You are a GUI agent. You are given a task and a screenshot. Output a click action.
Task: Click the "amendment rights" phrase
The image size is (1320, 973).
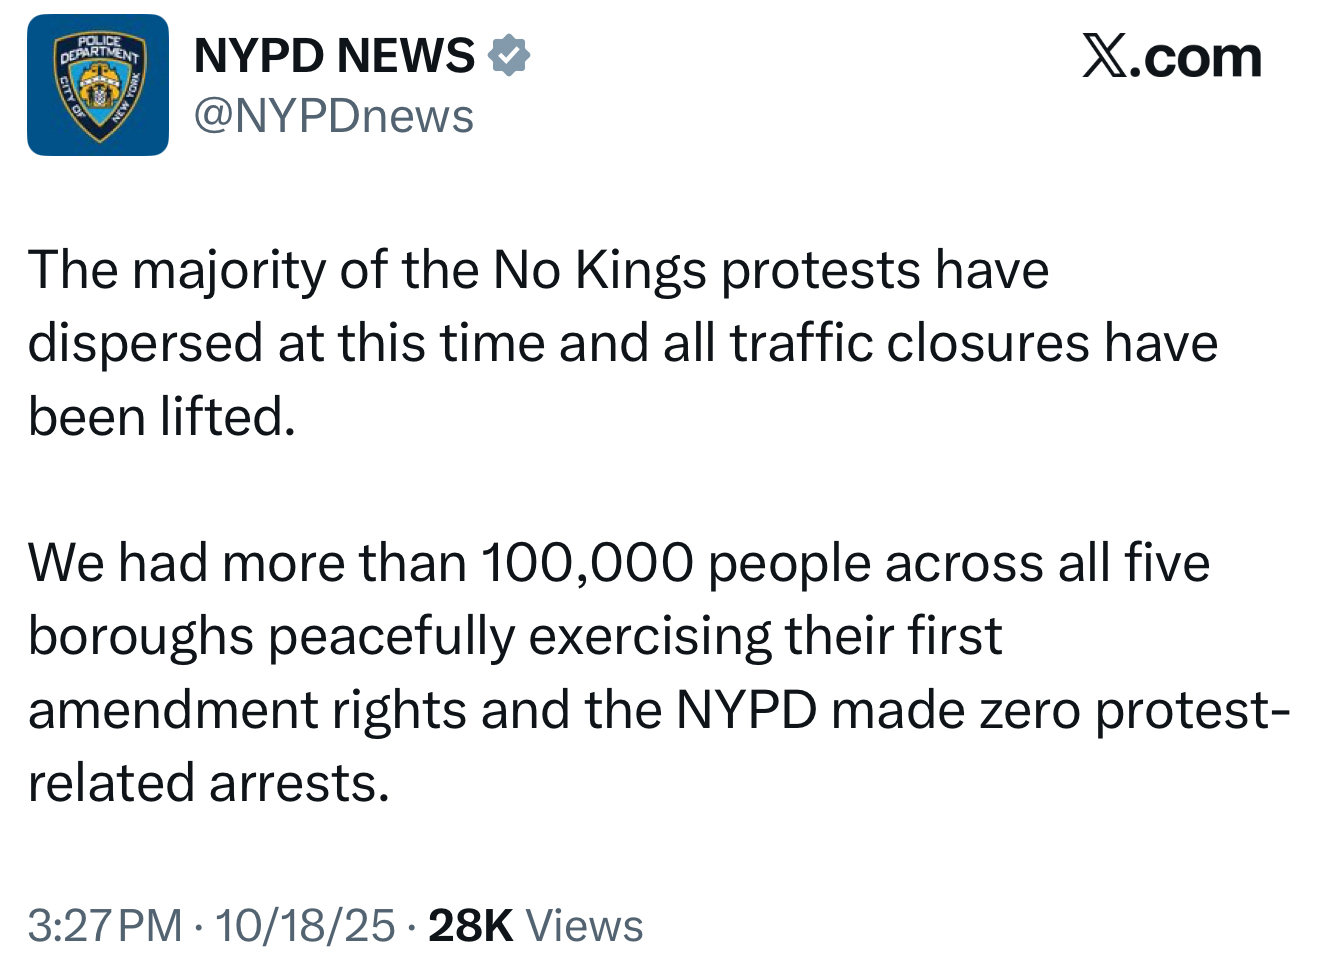(x=247, y=710)
